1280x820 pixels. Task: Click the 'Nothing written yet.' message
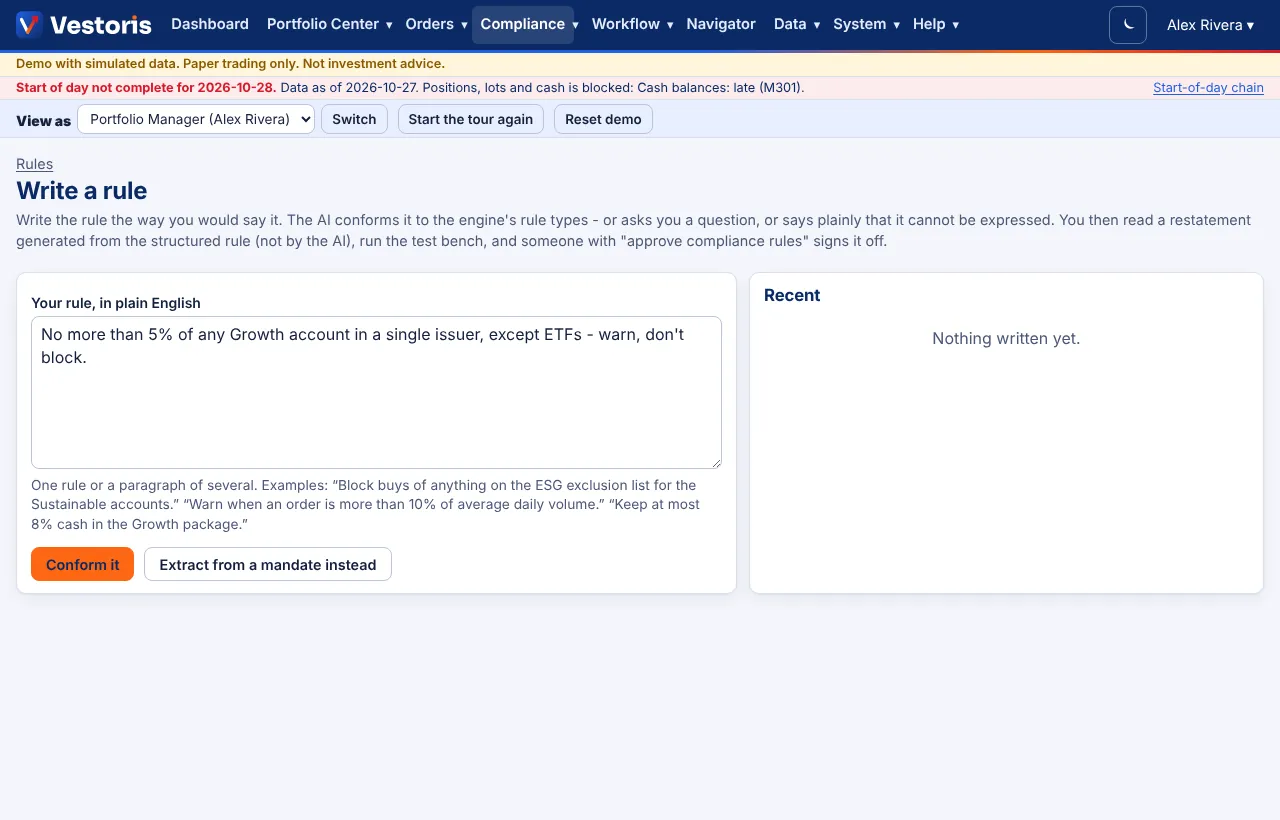point(1006,338)
